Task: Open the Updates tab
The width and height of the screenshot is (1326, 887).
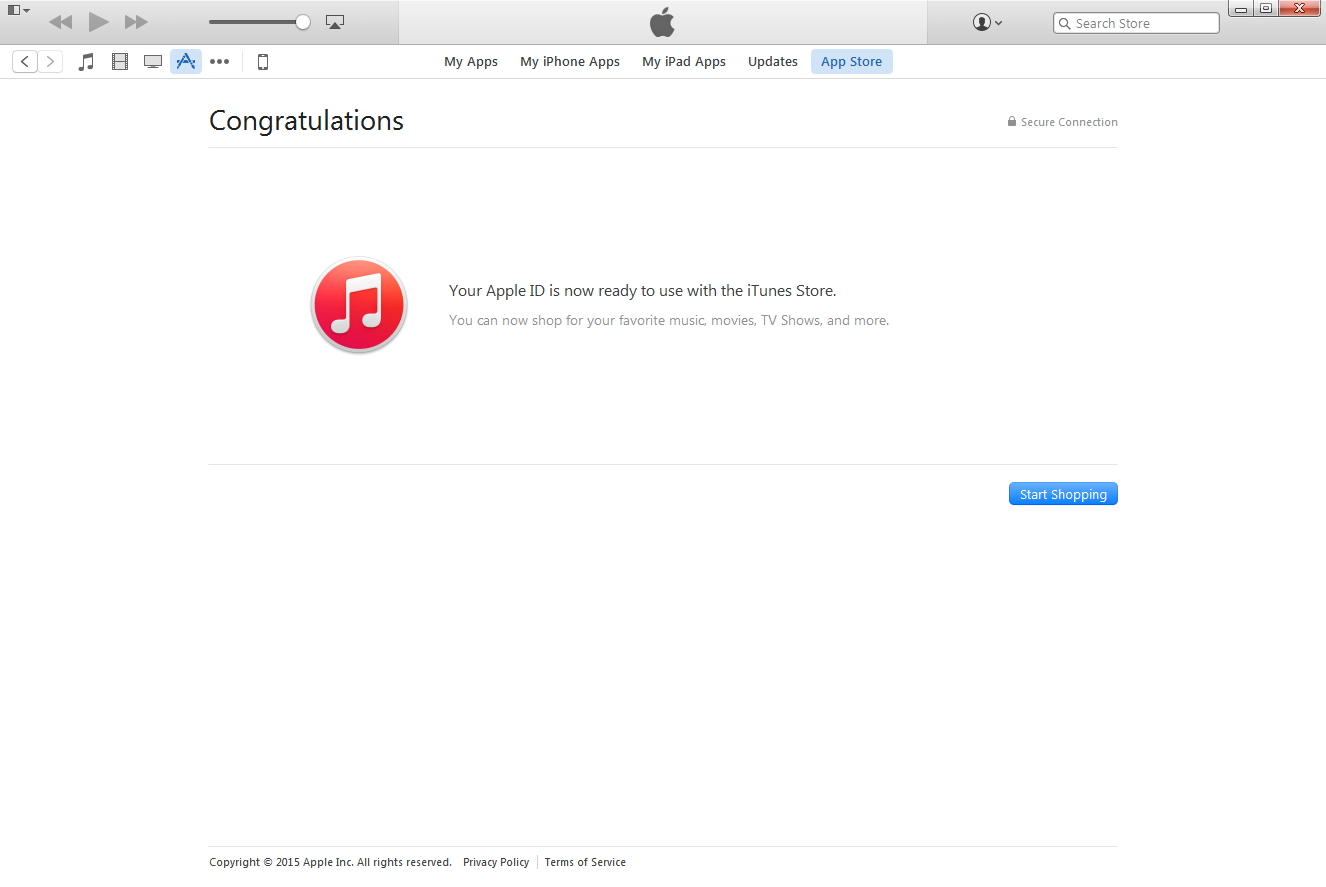Action: (773, 62)
